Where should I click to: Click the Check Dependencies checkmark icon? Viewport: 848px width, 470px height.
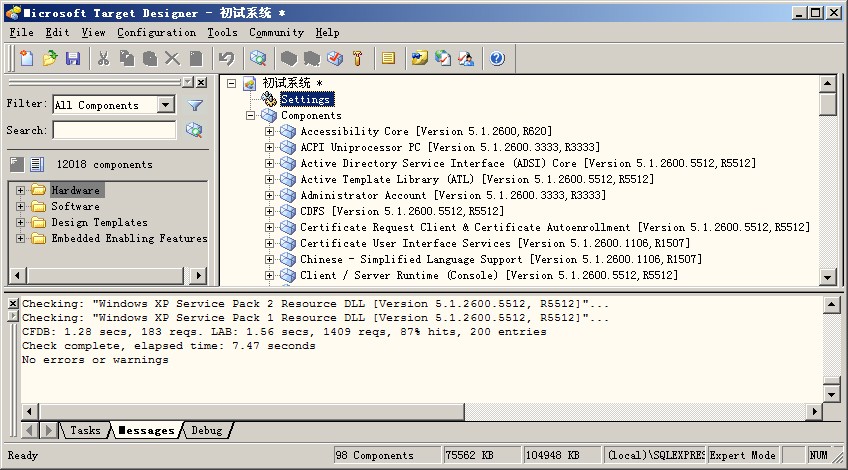(x=335, y=58)
